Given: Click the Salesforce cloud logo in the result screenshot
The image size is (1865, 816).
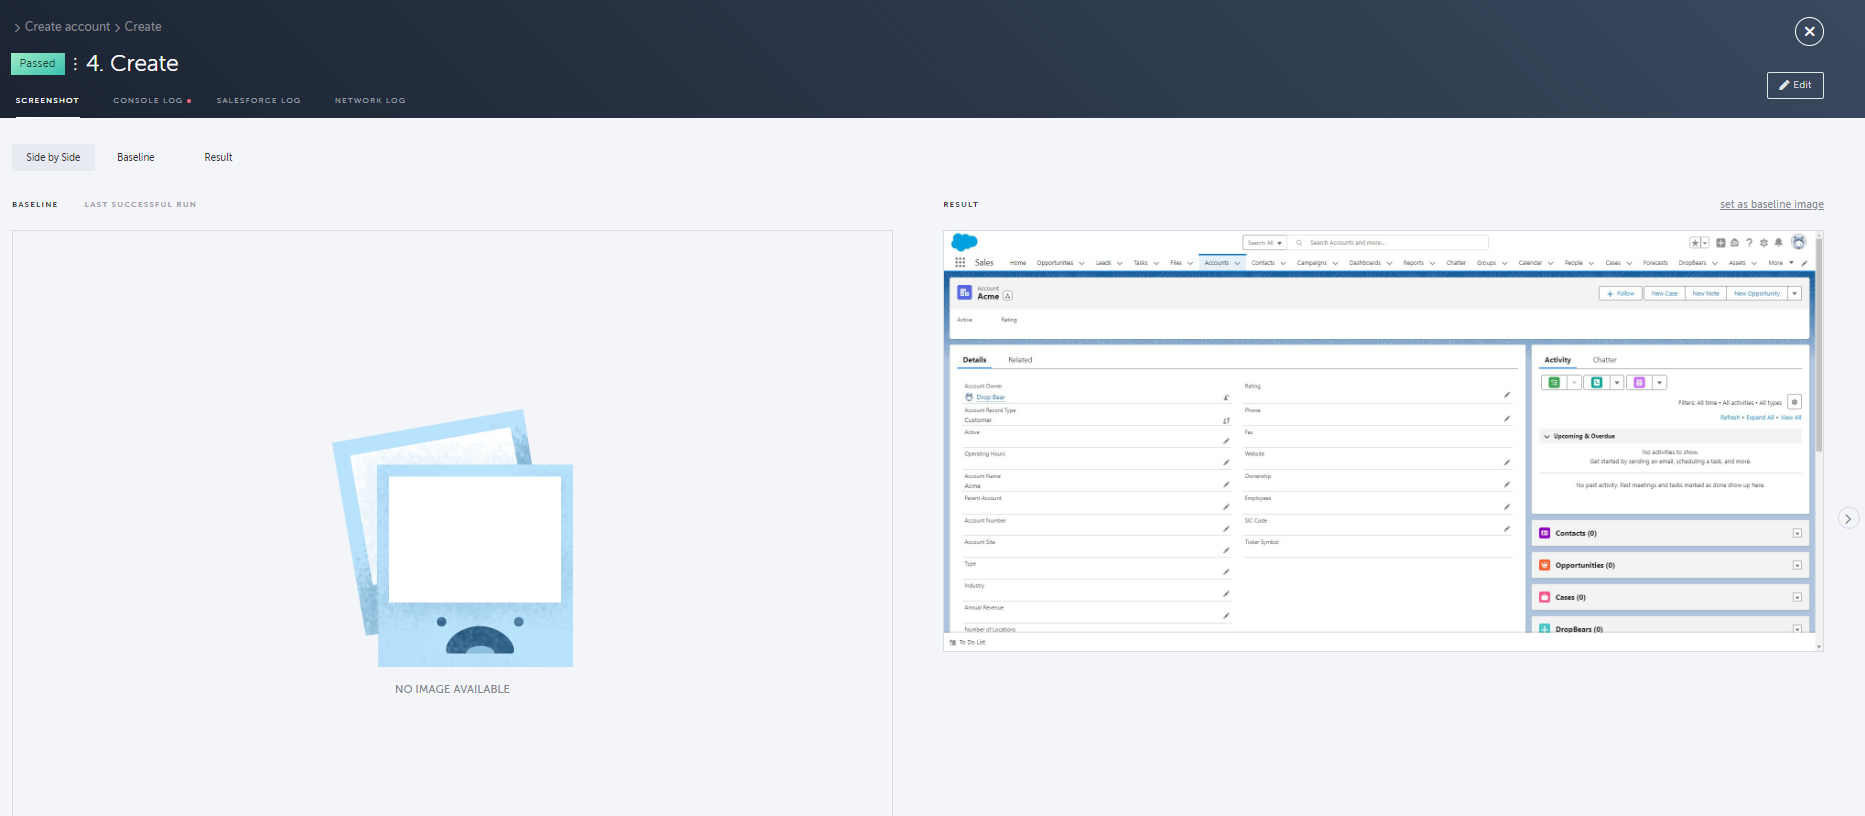Looking at the screenshot, I should click(964, 242).
